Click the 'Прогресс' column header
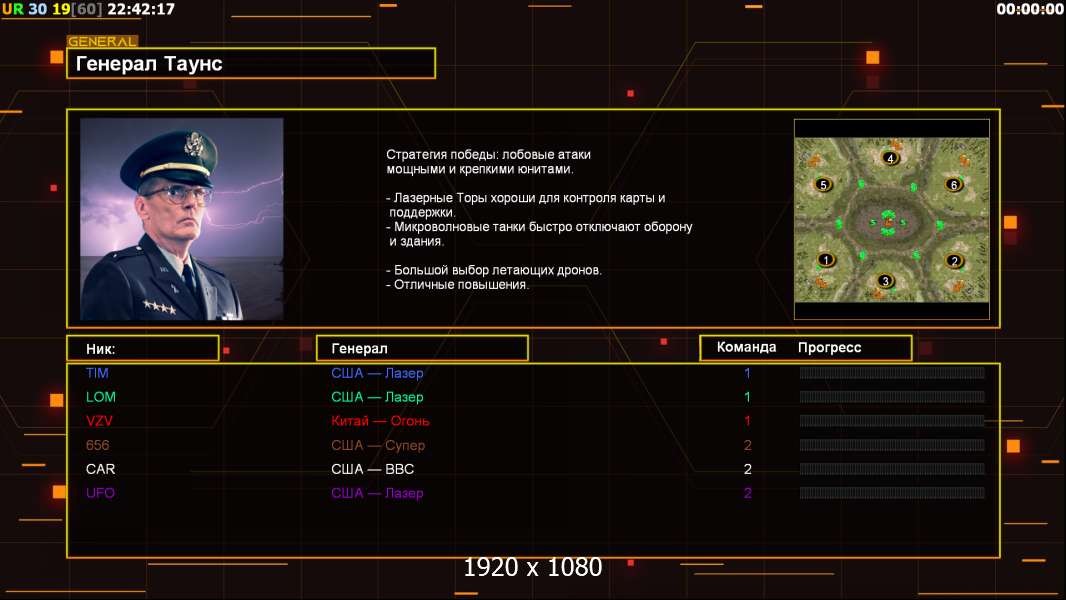Screen dimensions: 1066x600 [x=829, y=347]
